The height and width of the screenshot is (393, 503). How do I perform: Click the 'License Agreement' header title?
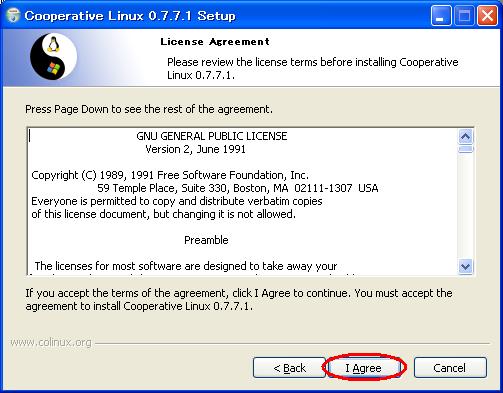215,42
